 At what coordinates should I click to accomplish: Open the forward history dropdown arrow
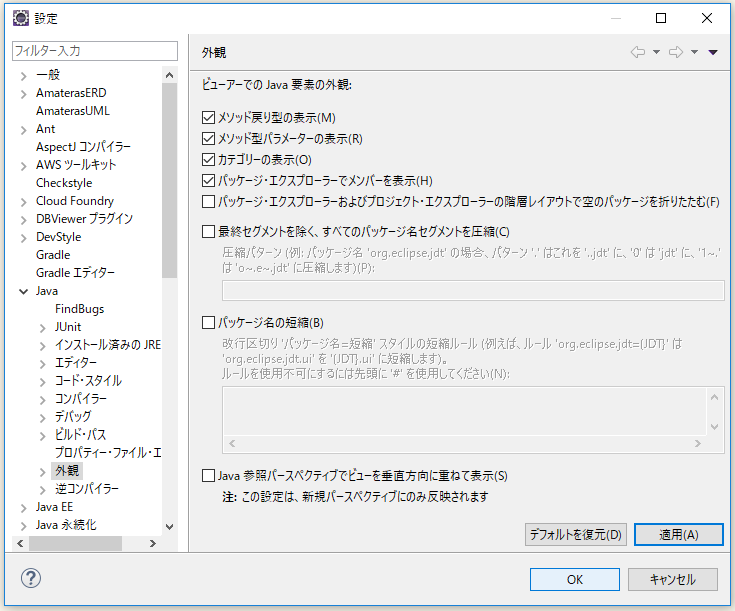point(695,52)
